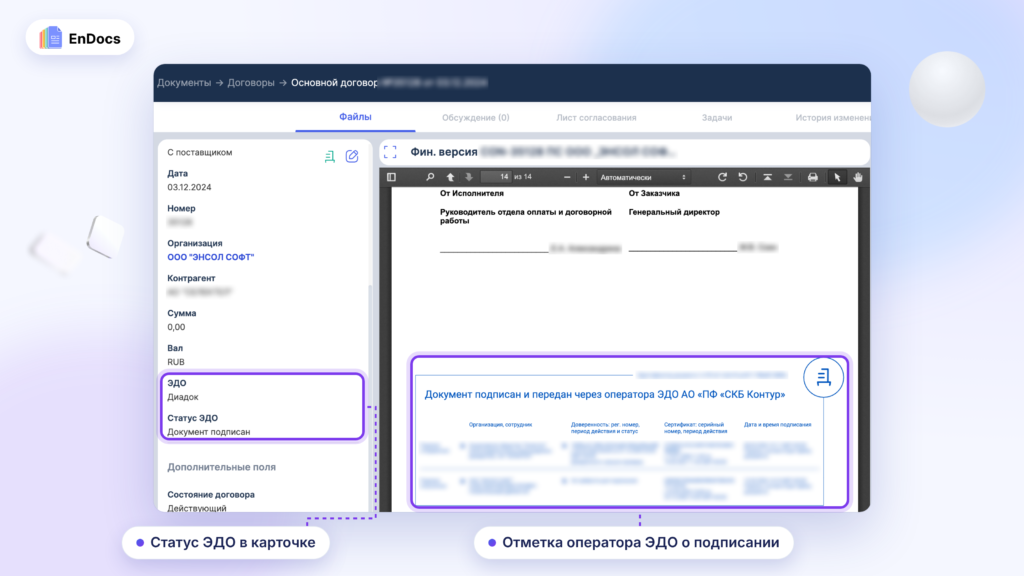Open the Лист согласования tab

596,118
